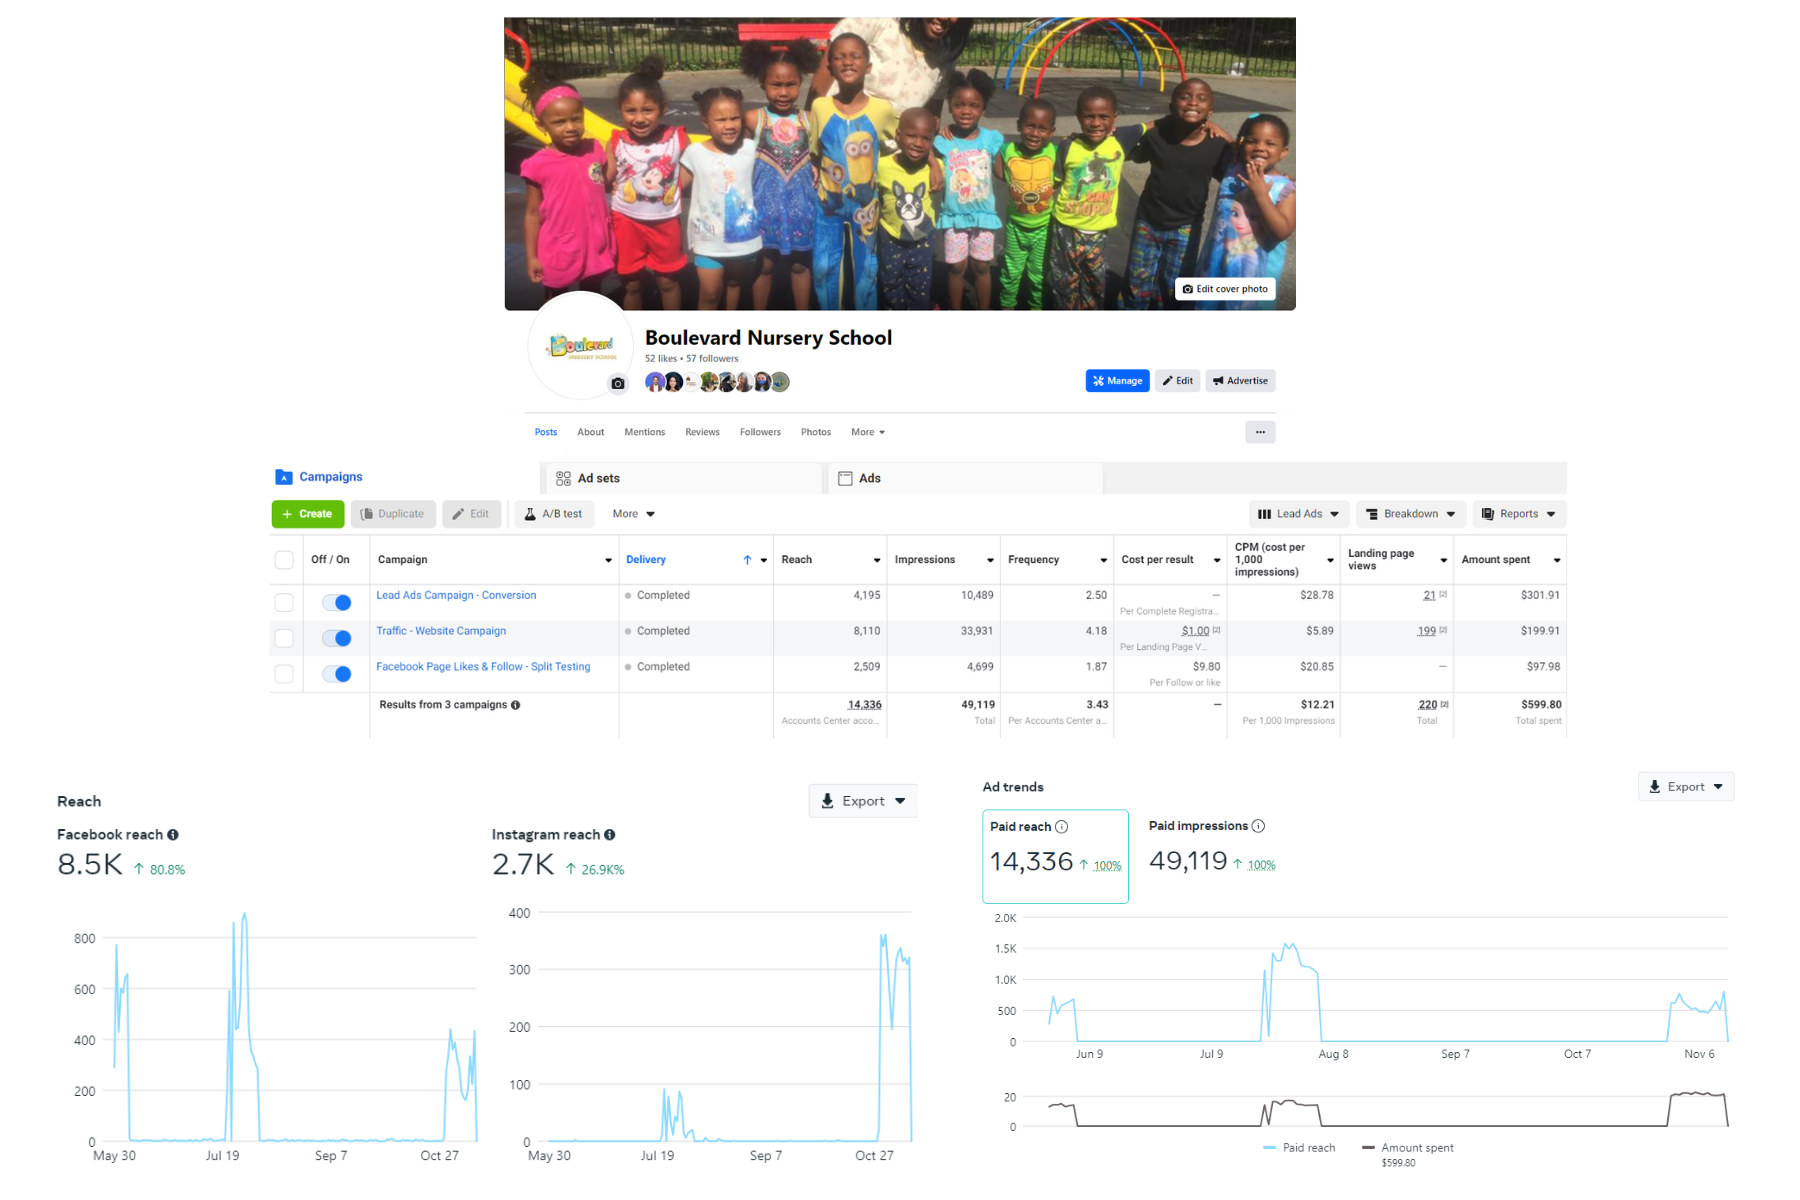Expand the CPM column header dropdown

(x=1330, y=560)
